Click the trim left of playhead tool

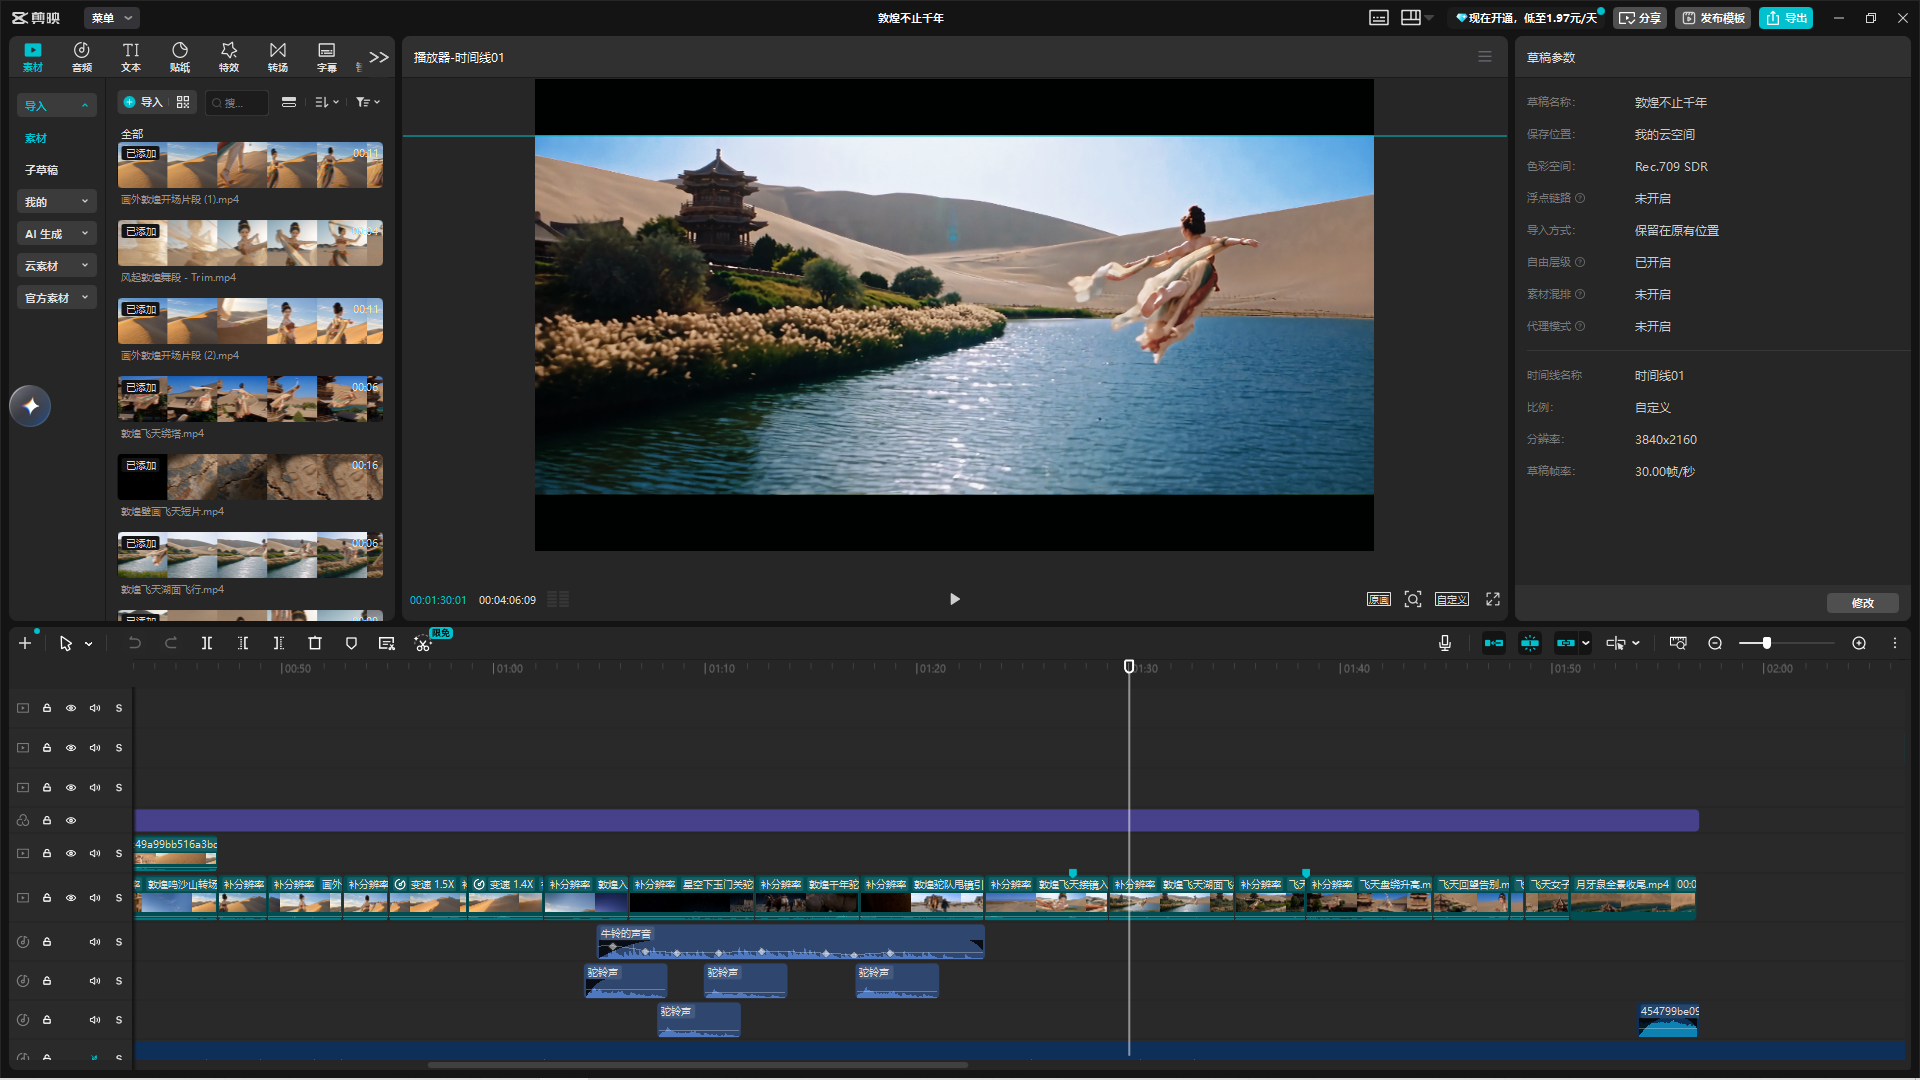243,643
